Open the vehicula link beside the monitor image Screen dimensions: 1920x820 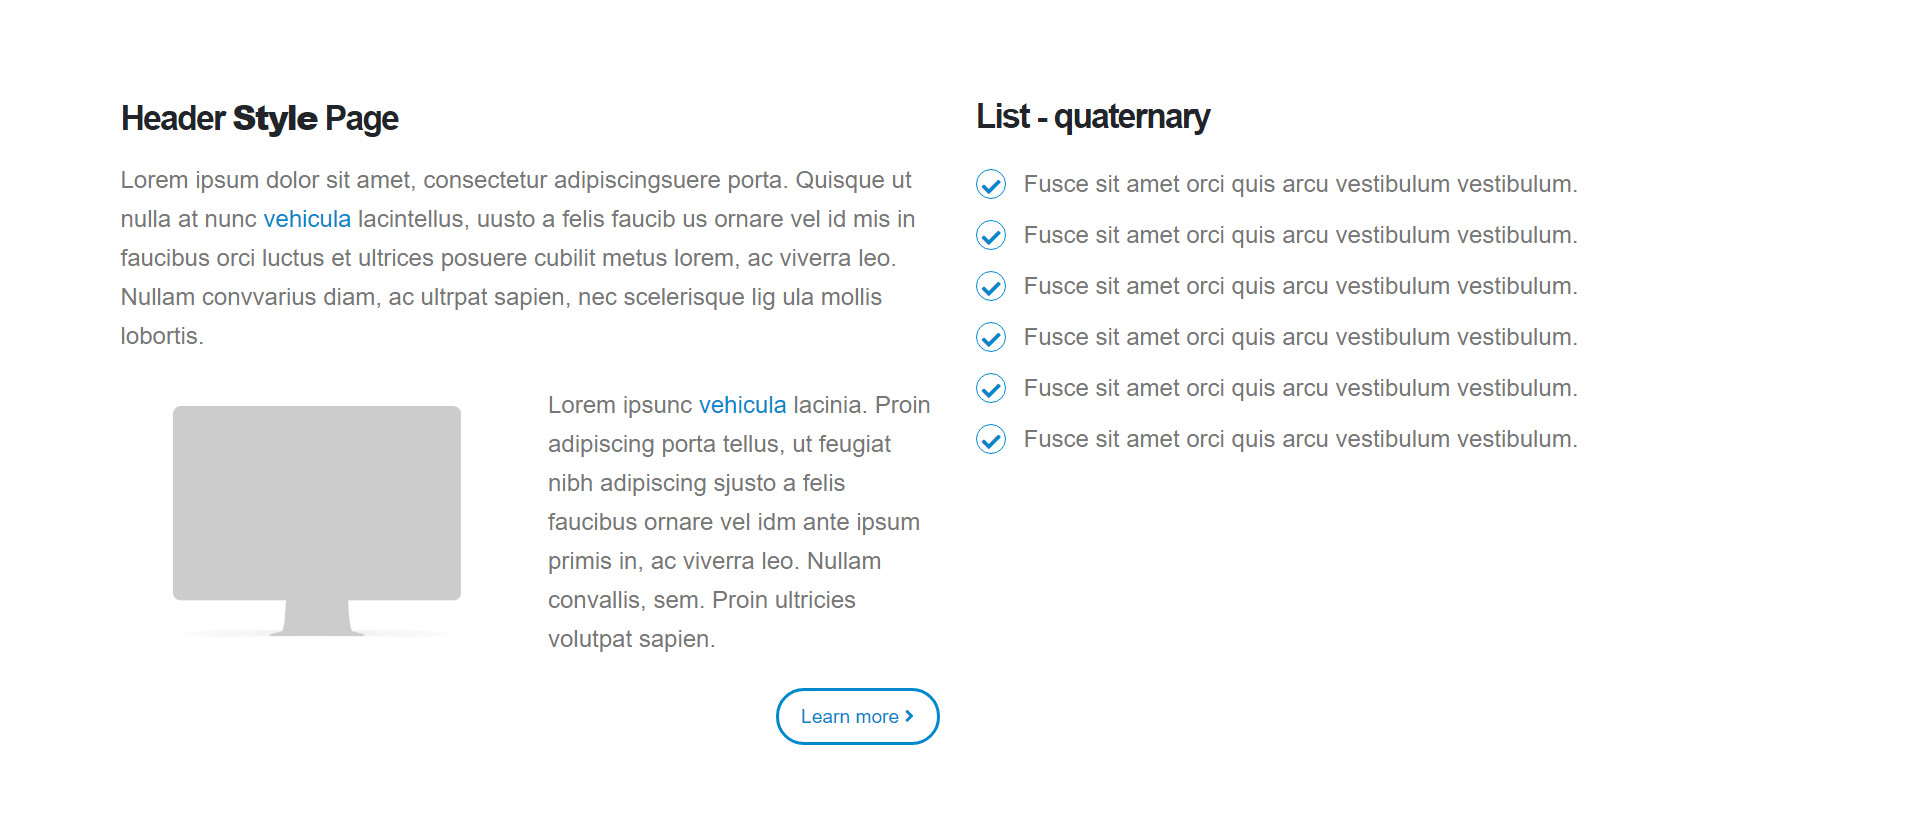coord(742,405)
